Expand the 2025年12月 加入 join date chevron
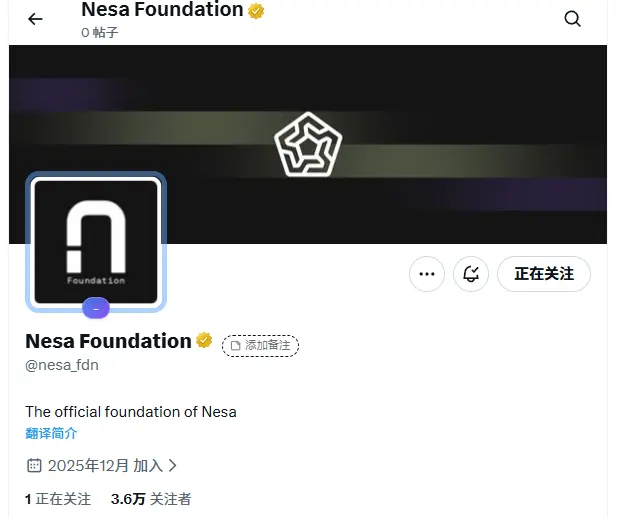621x517 pixels. pos(173,465)
